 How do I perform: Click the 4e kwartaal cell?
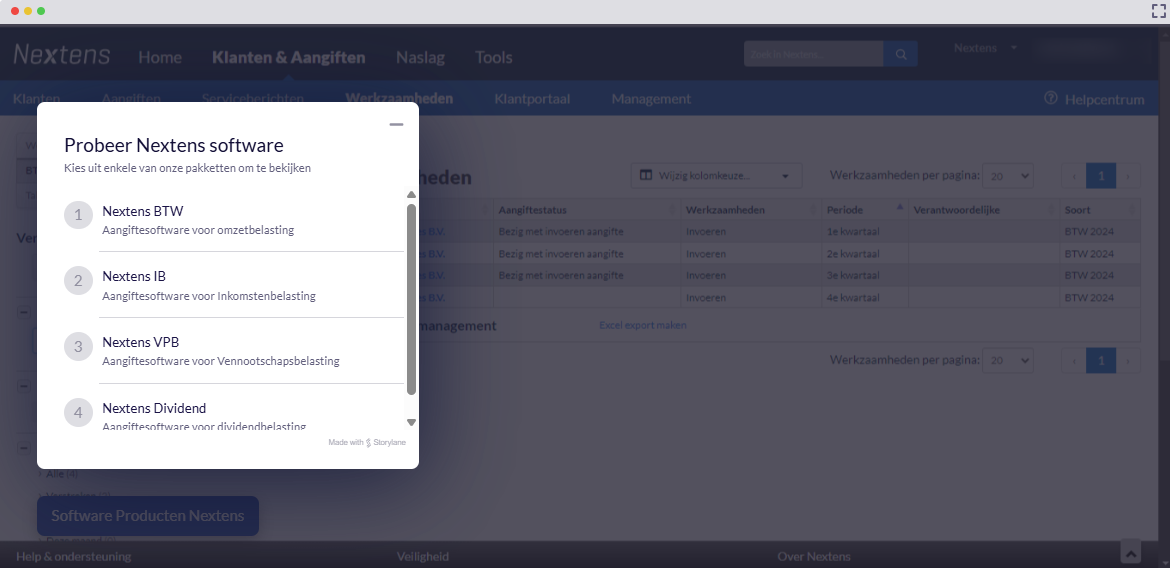pos(865,298)
